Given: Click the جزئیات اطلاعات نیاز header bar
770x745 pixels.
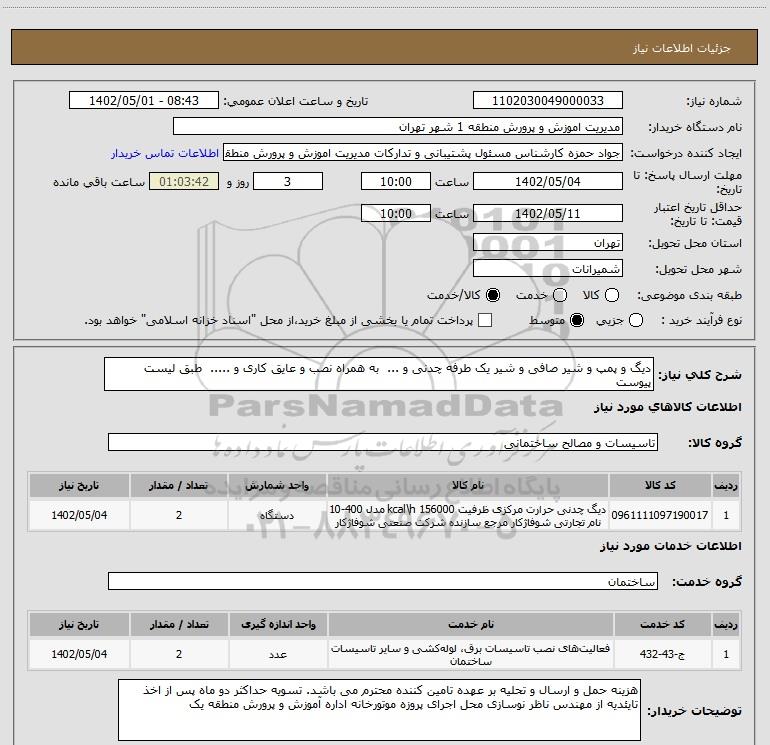Looking at the screenshot, I should [384, 47].
